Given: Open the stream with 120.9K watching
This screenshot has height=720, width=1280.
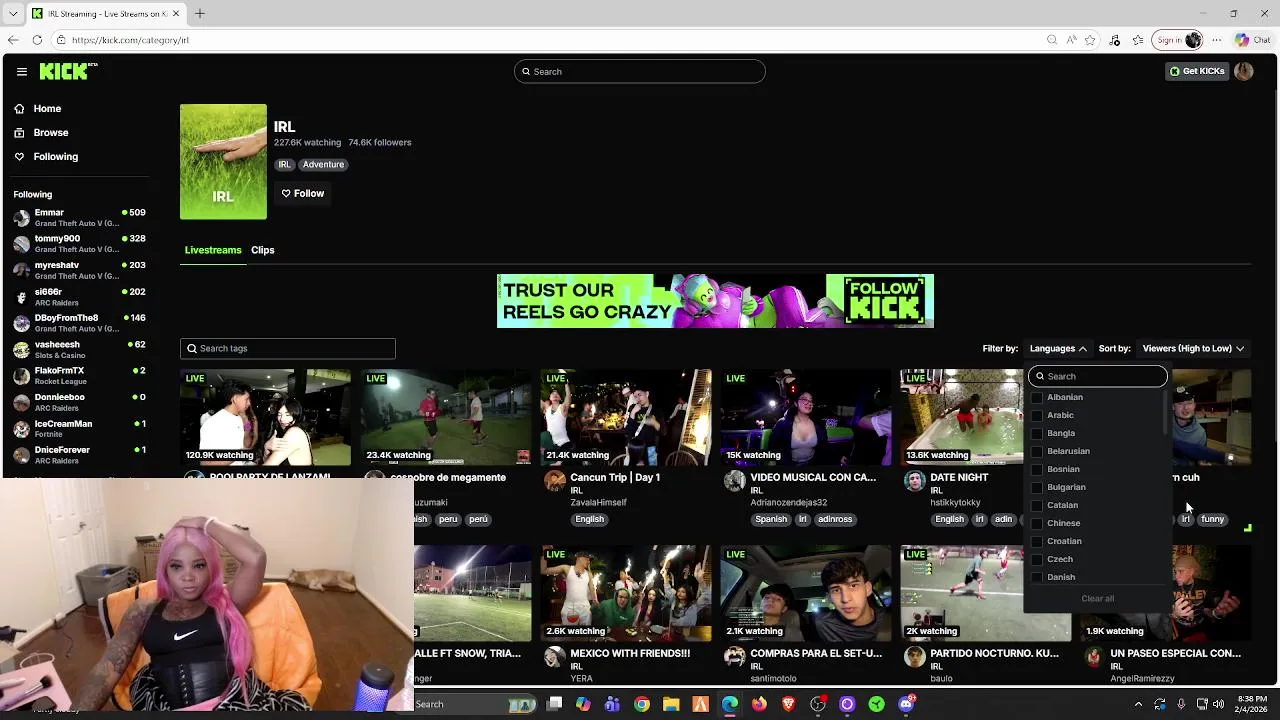Looking at the screenshot, I should [x=266, y=417].
